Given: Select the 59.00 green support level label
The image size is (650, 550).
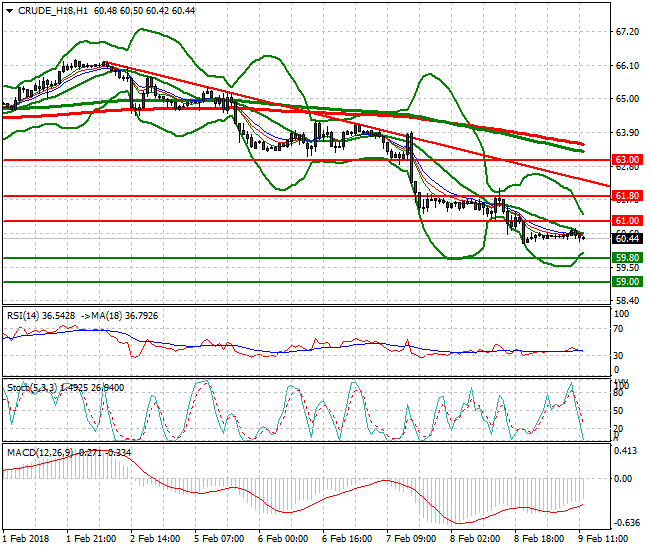Looking at the screenshot, I should click(x=627, y=282).
